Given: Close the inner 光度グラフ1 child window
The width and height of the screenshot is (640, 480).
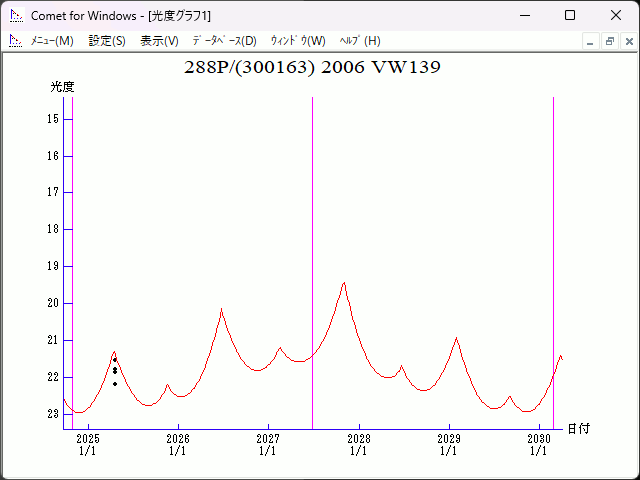Looking at the screenshot, I should [x=627, y=41].
